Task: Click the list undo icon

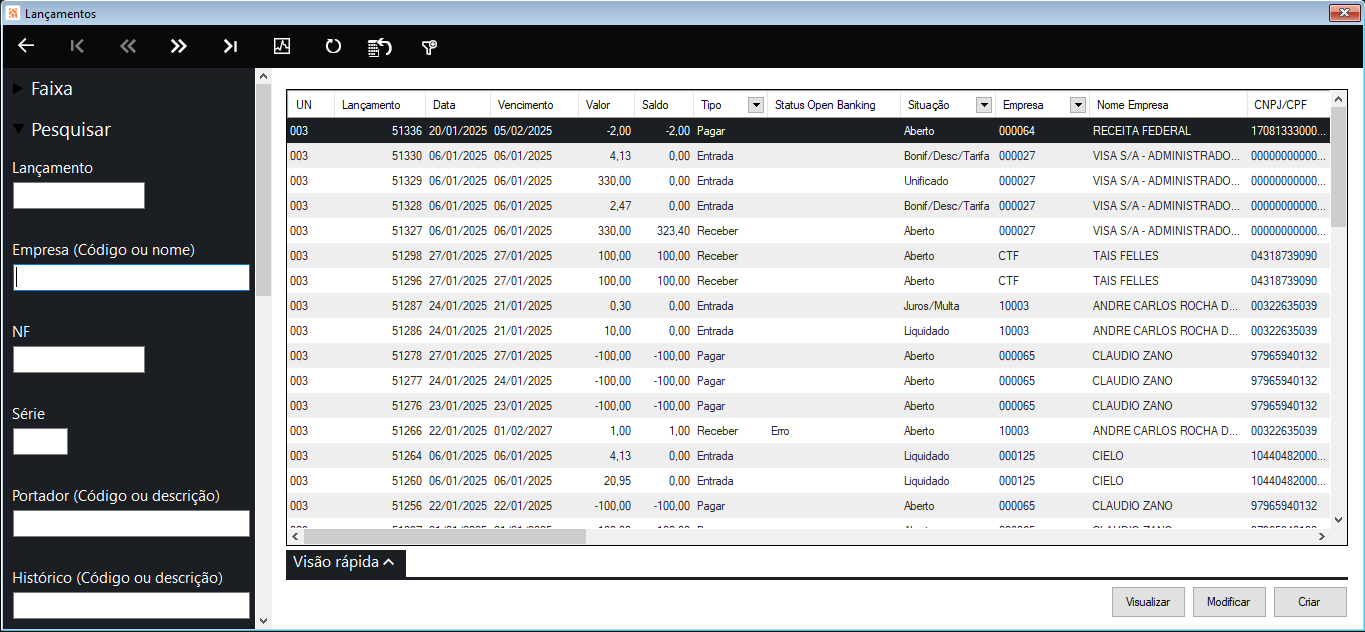Action: click(x=379, y=47)
